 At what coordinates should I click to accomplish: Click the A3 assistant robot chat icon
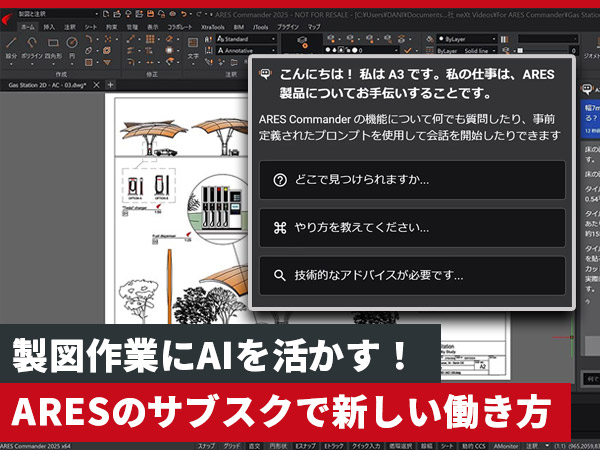pyautogui.click(x=265, y=73)
